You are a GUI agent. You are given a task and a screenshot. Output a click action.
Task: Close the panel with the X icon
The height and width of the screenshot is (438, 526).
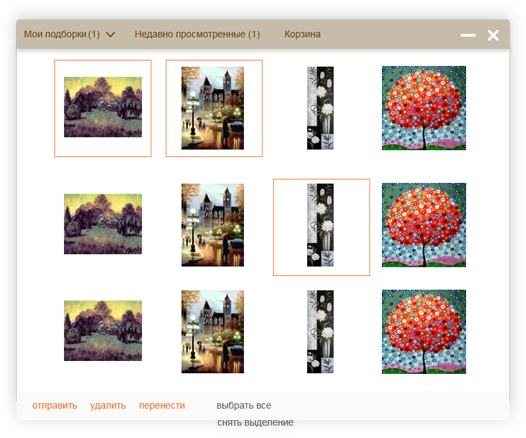pyautogui.click(x=493, y=35)
